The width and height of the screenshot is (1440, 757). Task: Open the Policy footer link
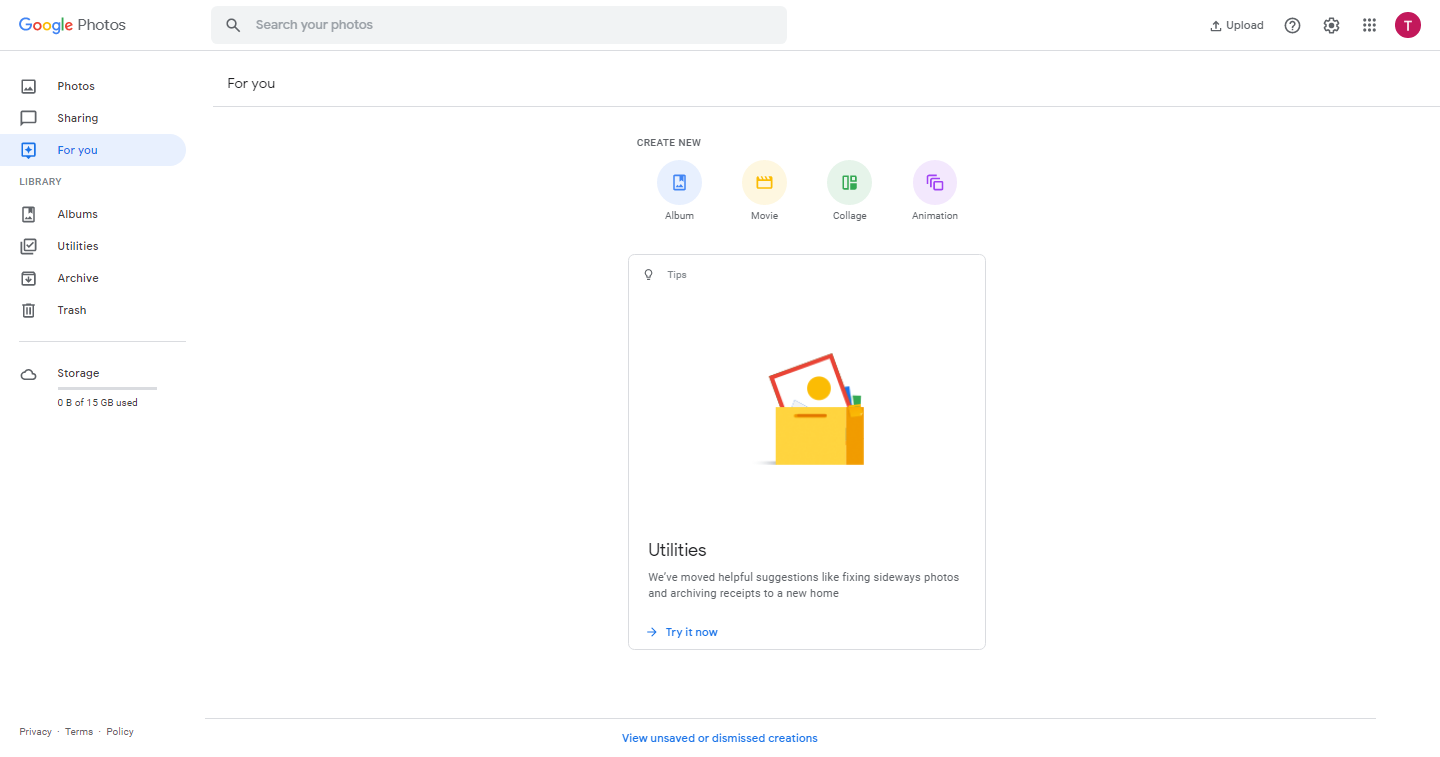(x=120, y=732)
